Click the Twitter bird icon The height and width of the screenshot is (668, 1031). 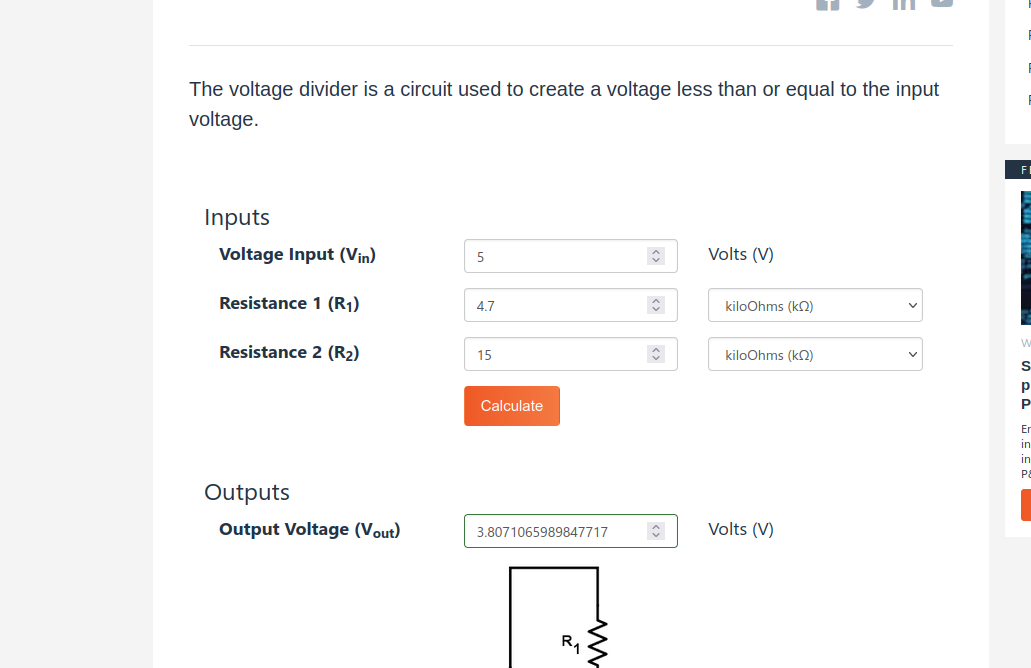[x=866, y=4]
